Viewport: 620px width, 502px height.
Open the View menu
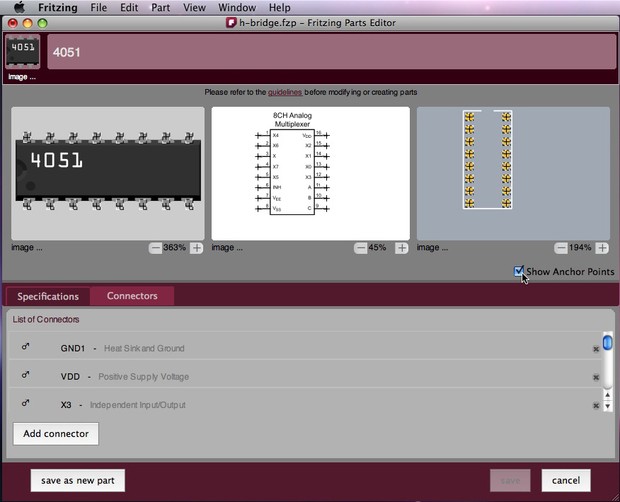(194, 8)
